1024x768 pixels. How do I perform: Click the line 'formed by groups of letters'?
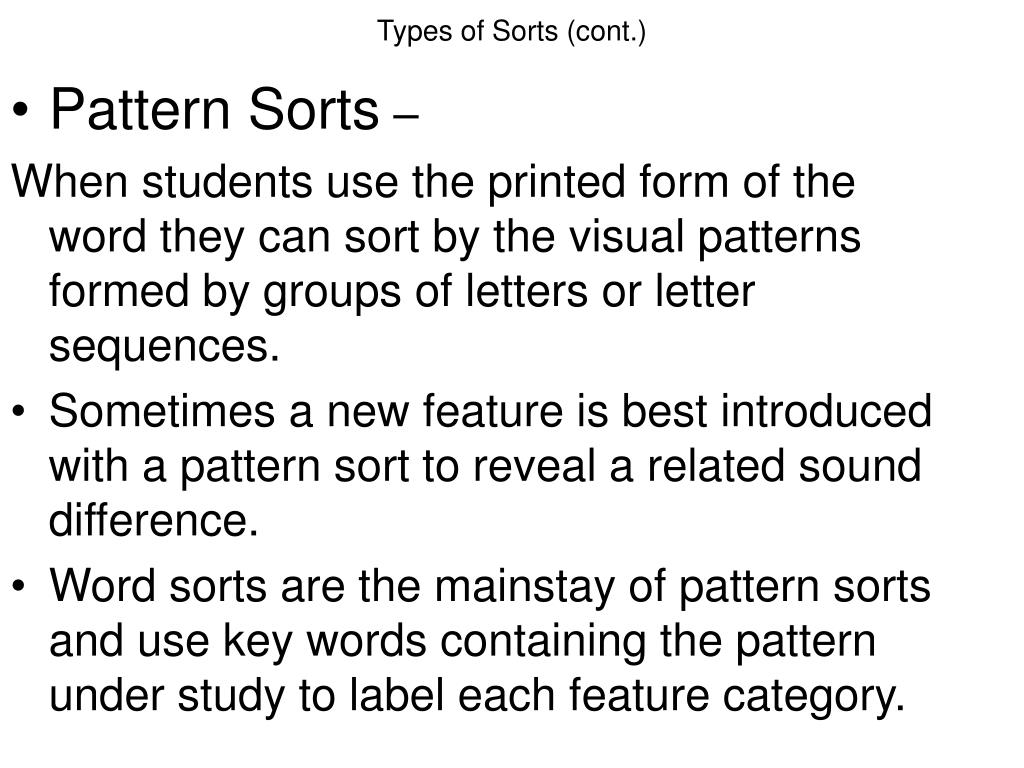[402, 291]
